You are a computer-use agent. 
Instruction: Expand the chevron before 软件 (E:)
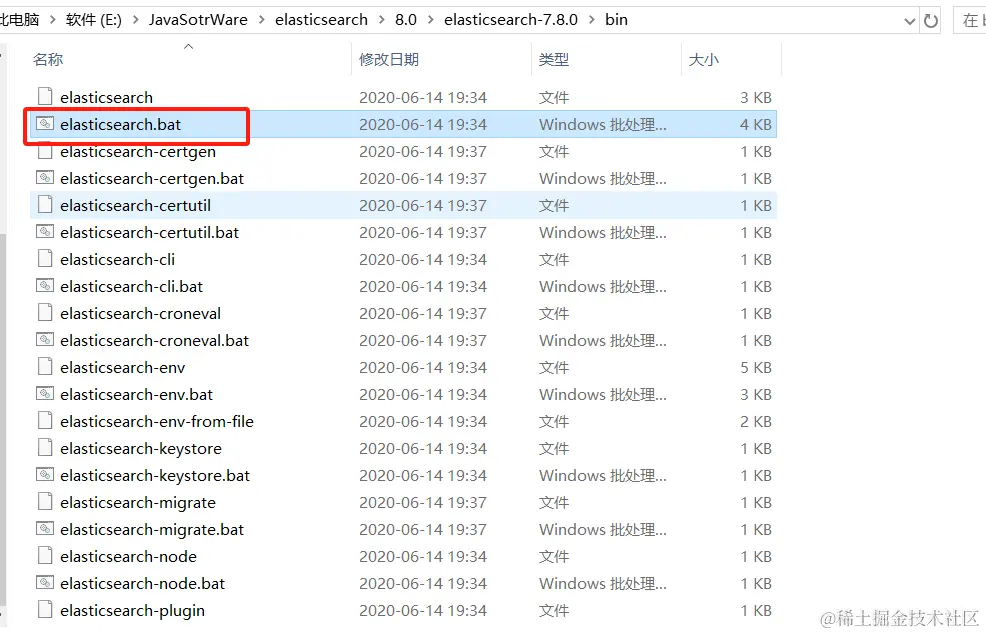point(52,20)
